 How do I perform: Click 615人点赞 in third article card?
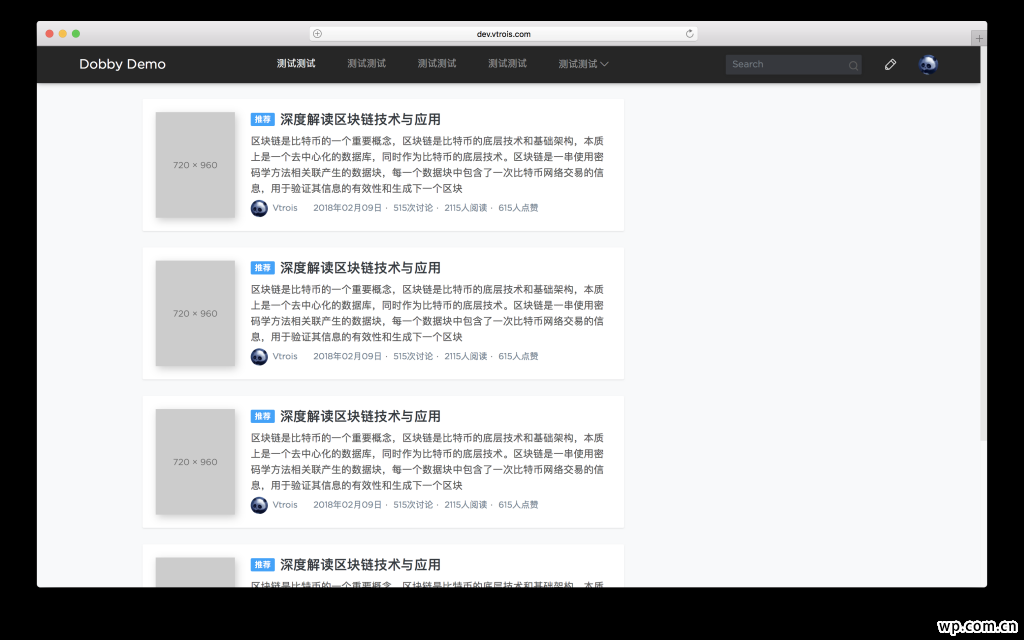pyautogui.click(x=519, y=504)
